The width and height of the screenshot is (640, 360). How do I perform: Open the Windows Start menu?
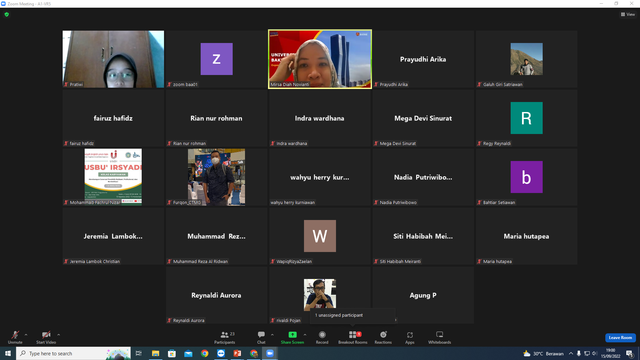(x=8, y=353)
